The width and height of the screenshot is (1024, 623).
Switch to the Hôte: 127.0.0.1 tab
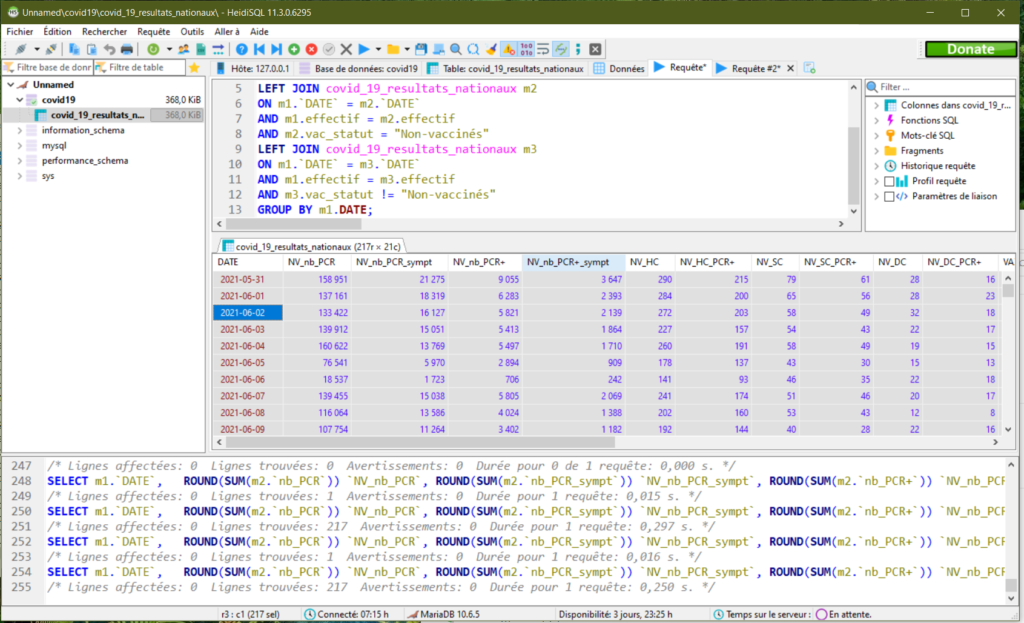click(x=253, y=68)
